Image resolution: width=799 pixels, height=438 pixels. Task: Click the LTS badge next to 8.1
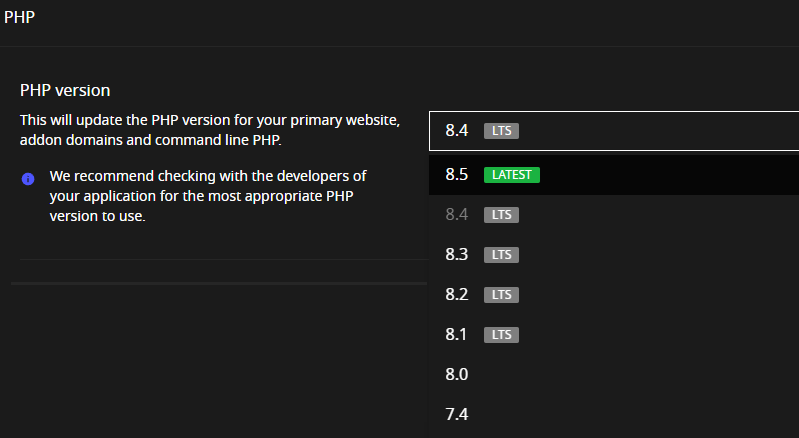[x=502, y=335]
